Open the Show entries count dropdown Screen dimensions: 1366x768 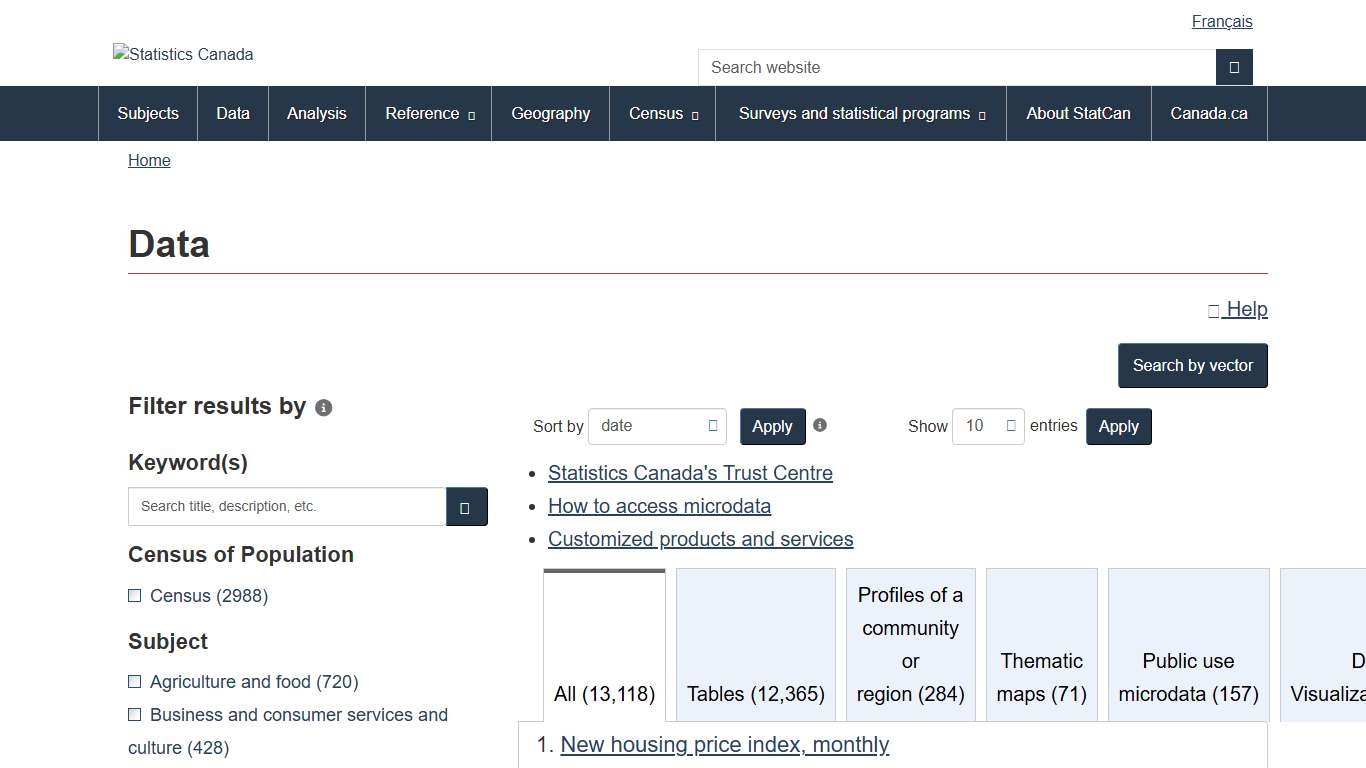click(x=987, y=426)
